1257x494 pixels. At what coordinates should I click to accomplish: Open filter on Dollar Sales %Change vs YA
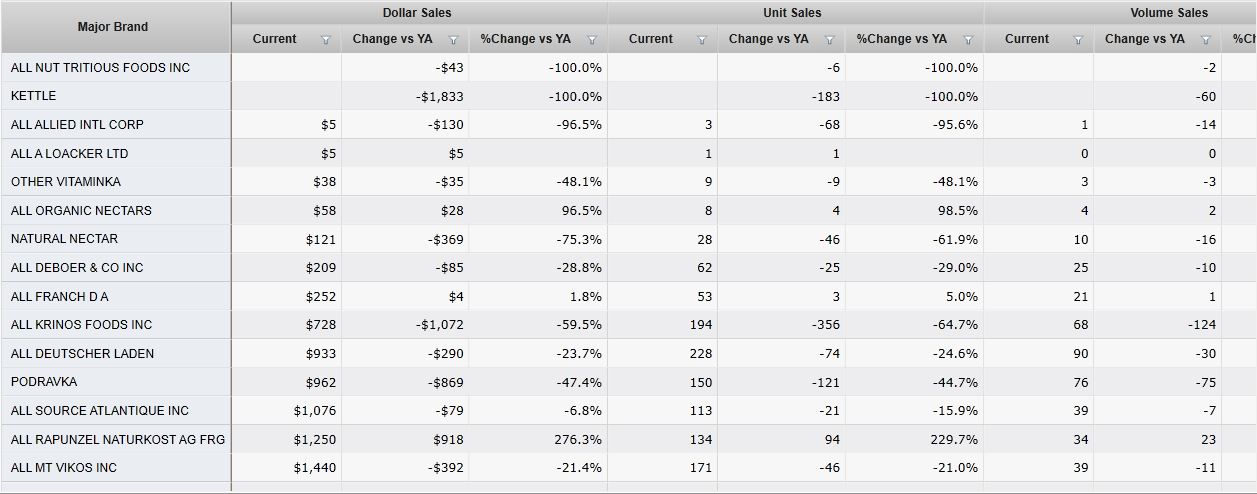(x=592, y=40)
